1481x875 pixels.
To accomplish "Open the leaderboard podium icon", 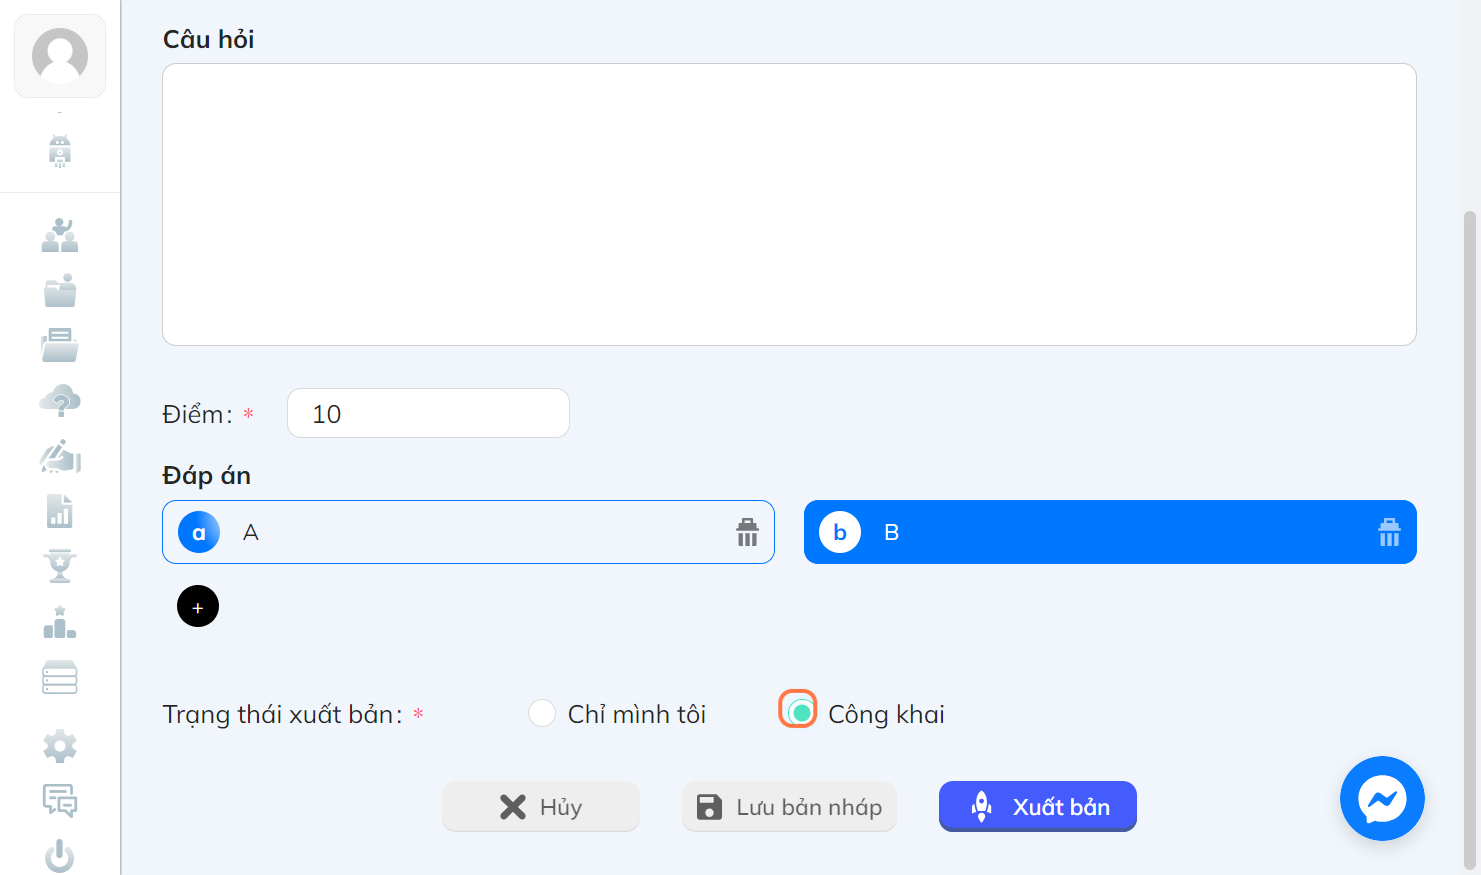I will tap(60, 622).
